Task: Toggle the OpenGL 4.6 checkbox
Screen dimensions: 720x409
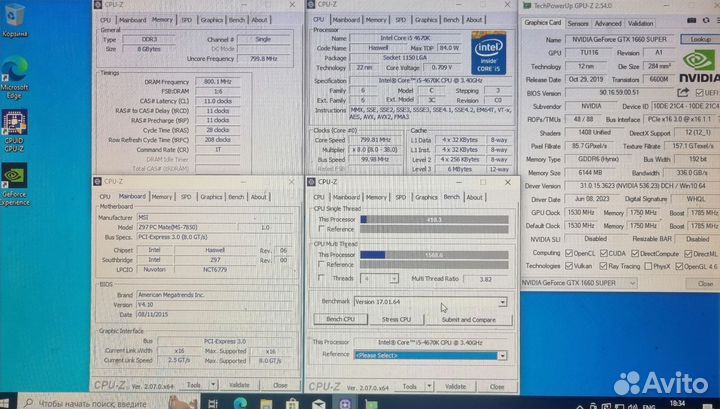Action: [679, 266]
